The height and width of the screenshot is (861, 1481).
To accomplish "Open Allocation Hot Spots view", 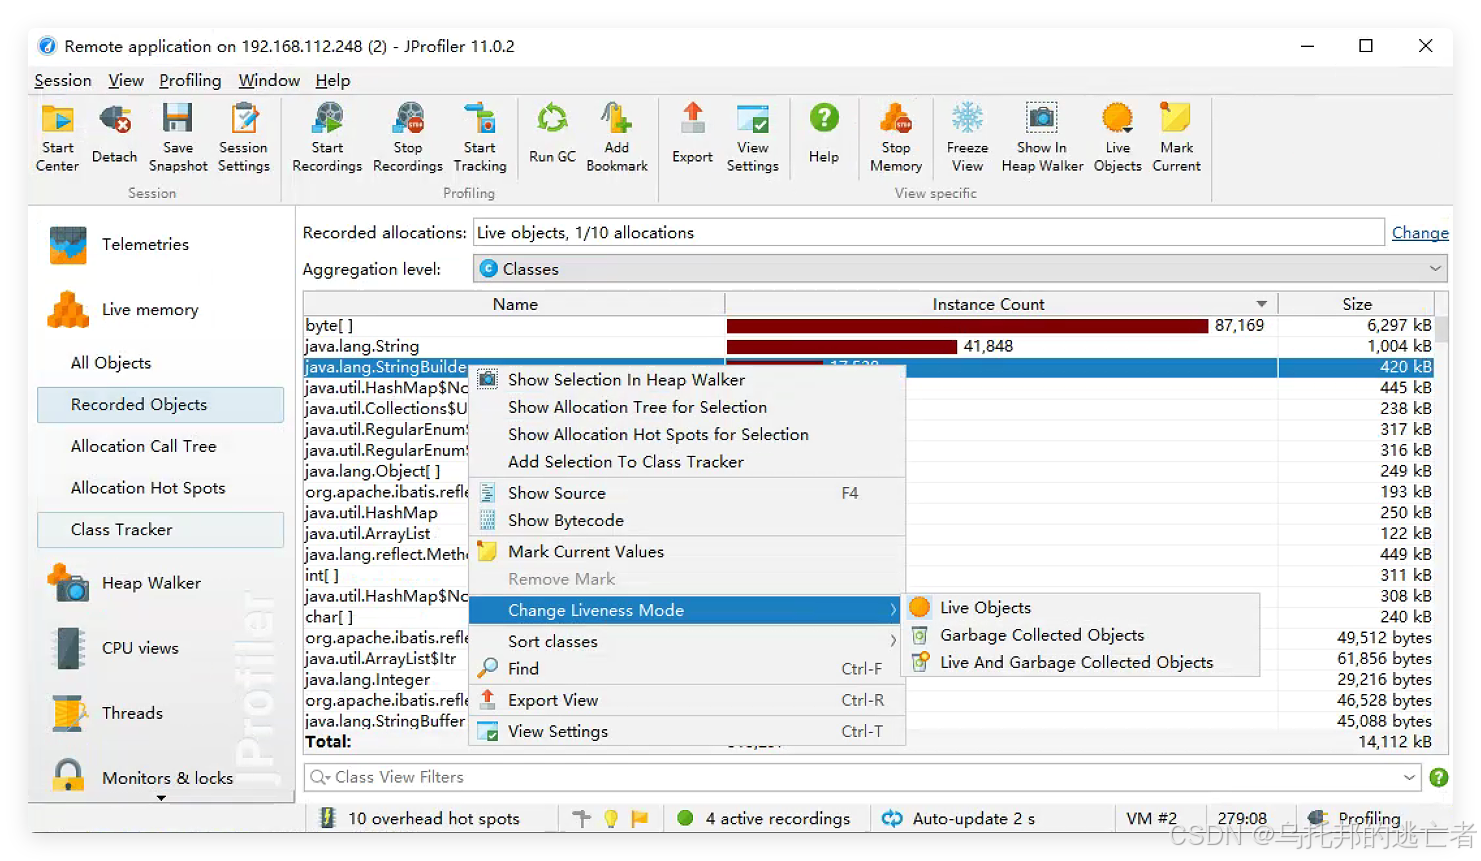I will point(148,488).
